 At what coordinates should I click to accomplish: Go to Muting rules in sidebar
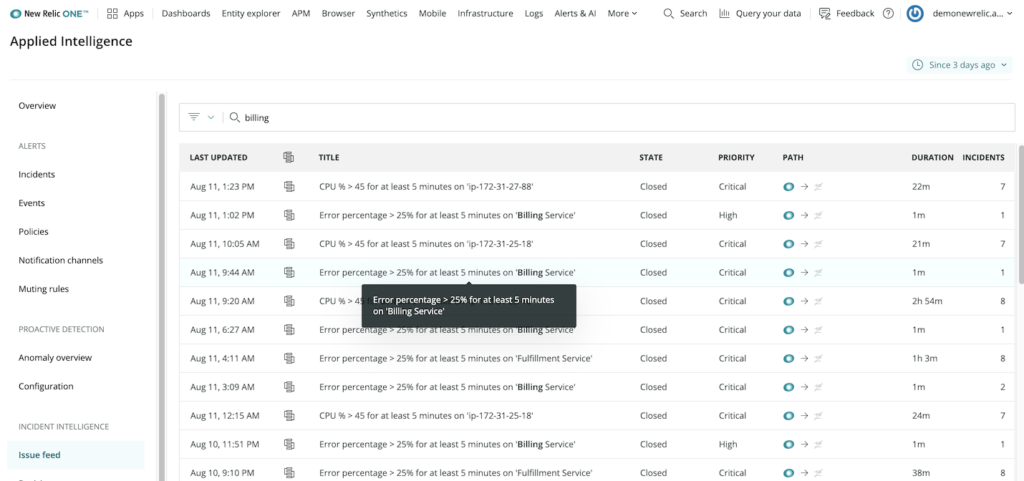pos(43,289)
